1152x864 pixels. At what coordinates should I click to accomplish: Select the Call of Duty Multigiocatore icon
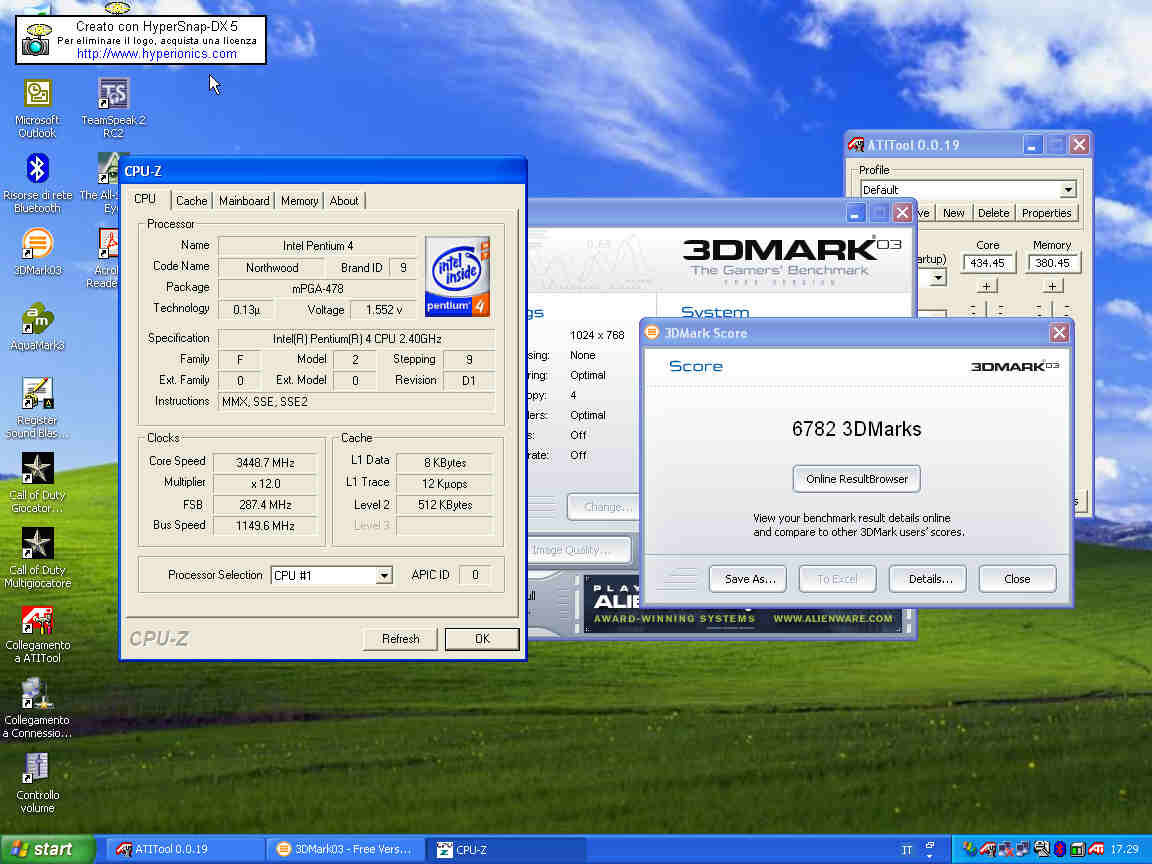coord(37,557)
